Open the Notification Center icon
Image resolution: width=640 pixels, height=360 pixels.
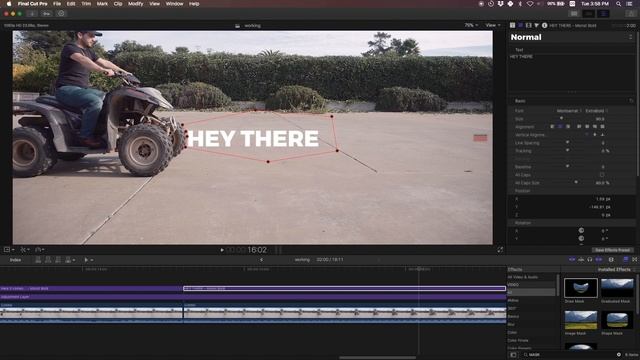tap(629, 4)
